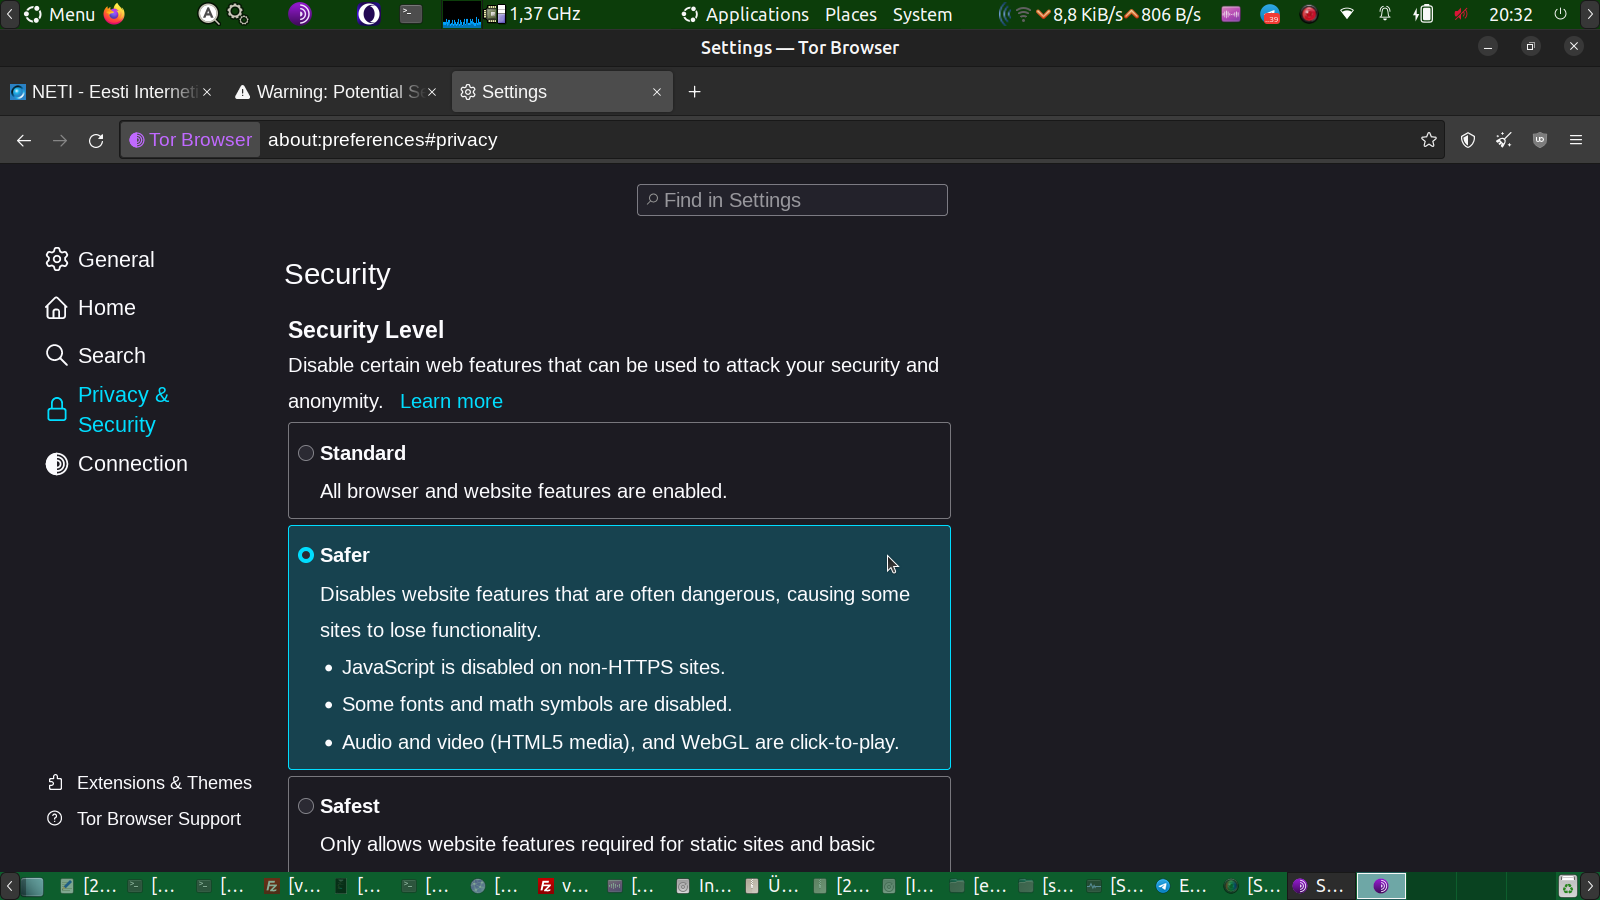Click the notification bell tray icon
1600x900 pixels.
click(x=1385, y=14)
